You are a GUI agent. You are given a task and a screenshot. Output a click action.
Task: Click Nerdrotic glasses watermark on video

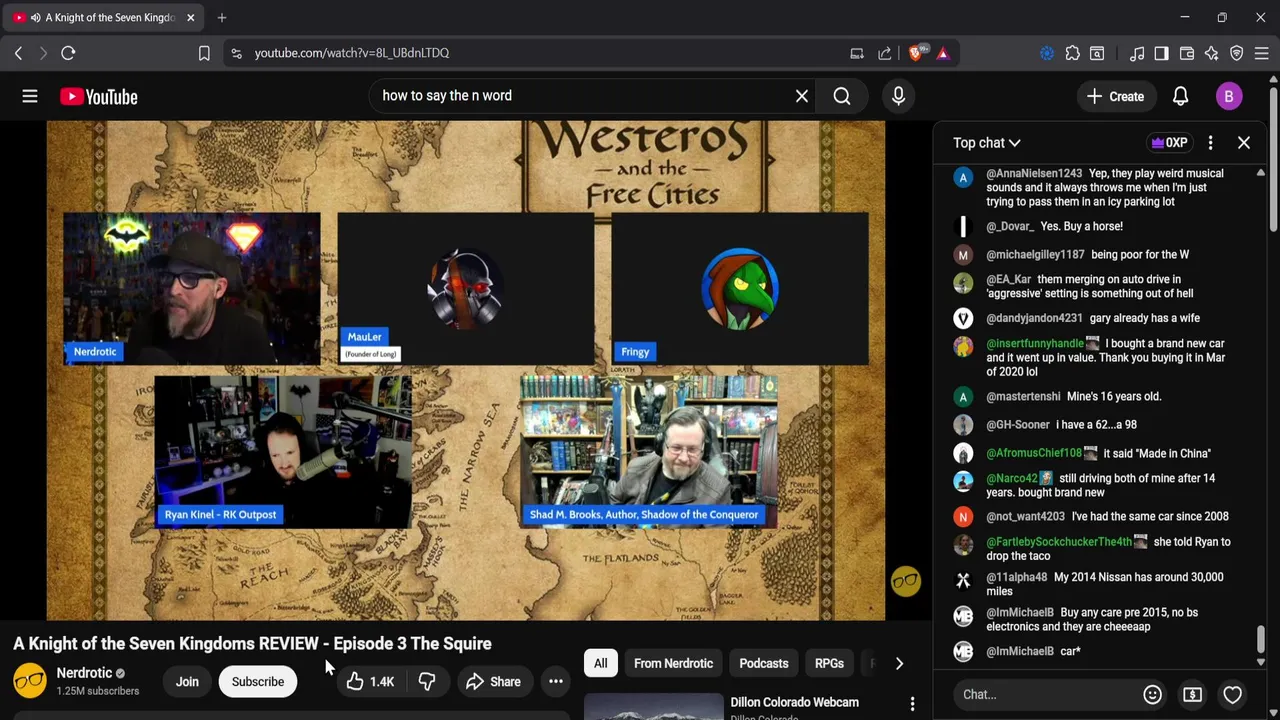coord(906,582)
